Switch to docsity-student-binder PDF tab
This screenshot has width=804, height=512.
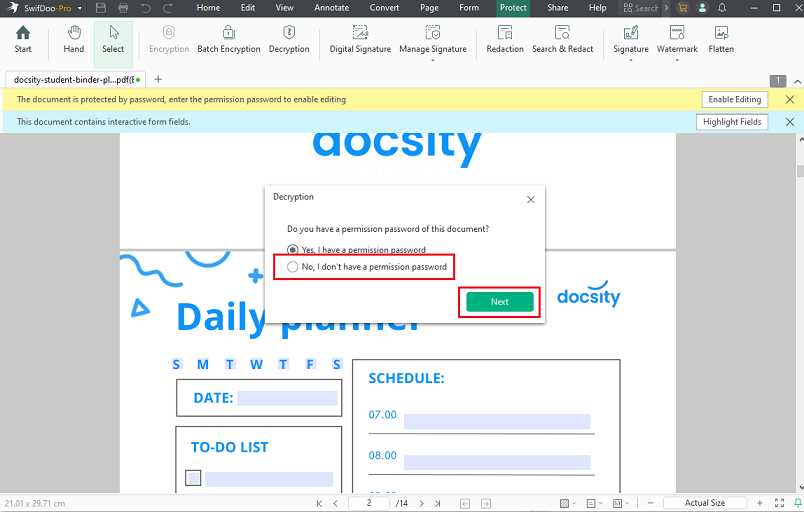(76, 79)
